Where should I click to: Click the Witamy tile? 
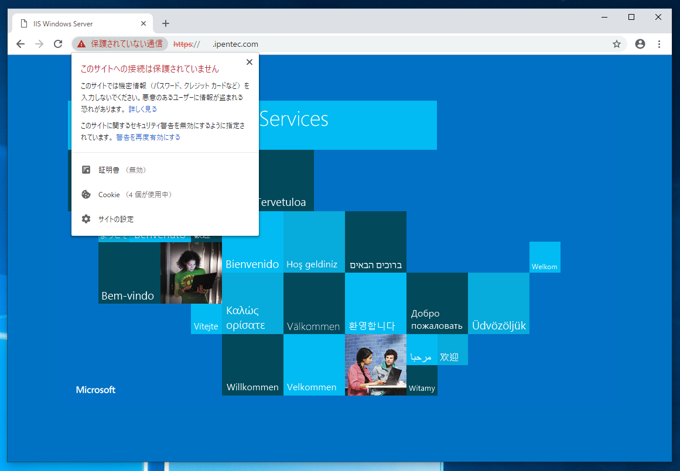[x=422, y=380]
